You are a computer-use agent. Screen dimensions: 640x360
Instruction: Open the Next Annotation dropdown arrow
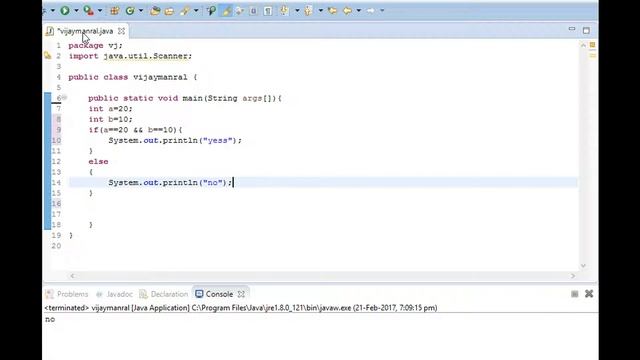pos(297,11)
